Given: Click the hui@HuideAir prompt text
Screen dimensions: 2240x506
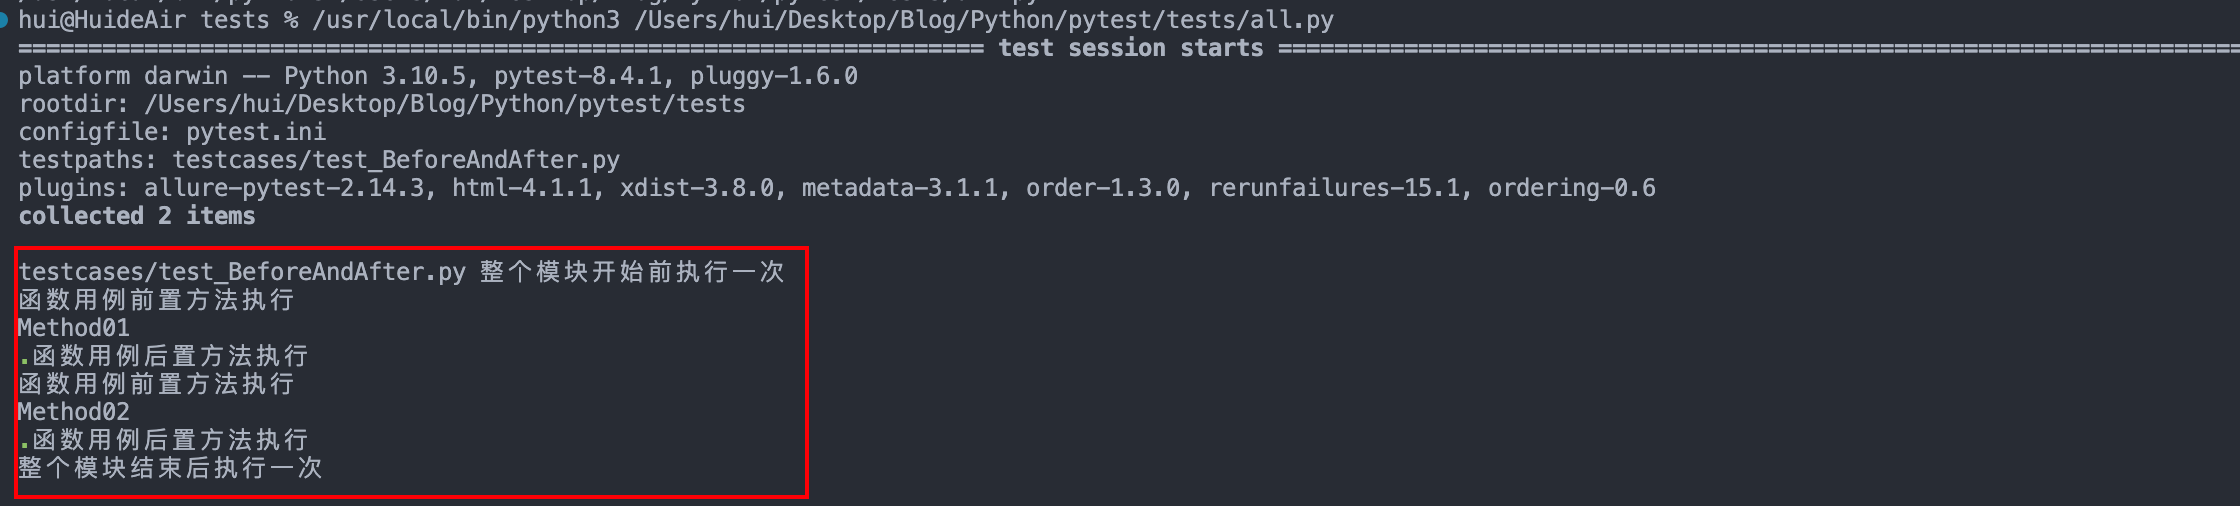Looking at the screenshot, I should [102, 20].
